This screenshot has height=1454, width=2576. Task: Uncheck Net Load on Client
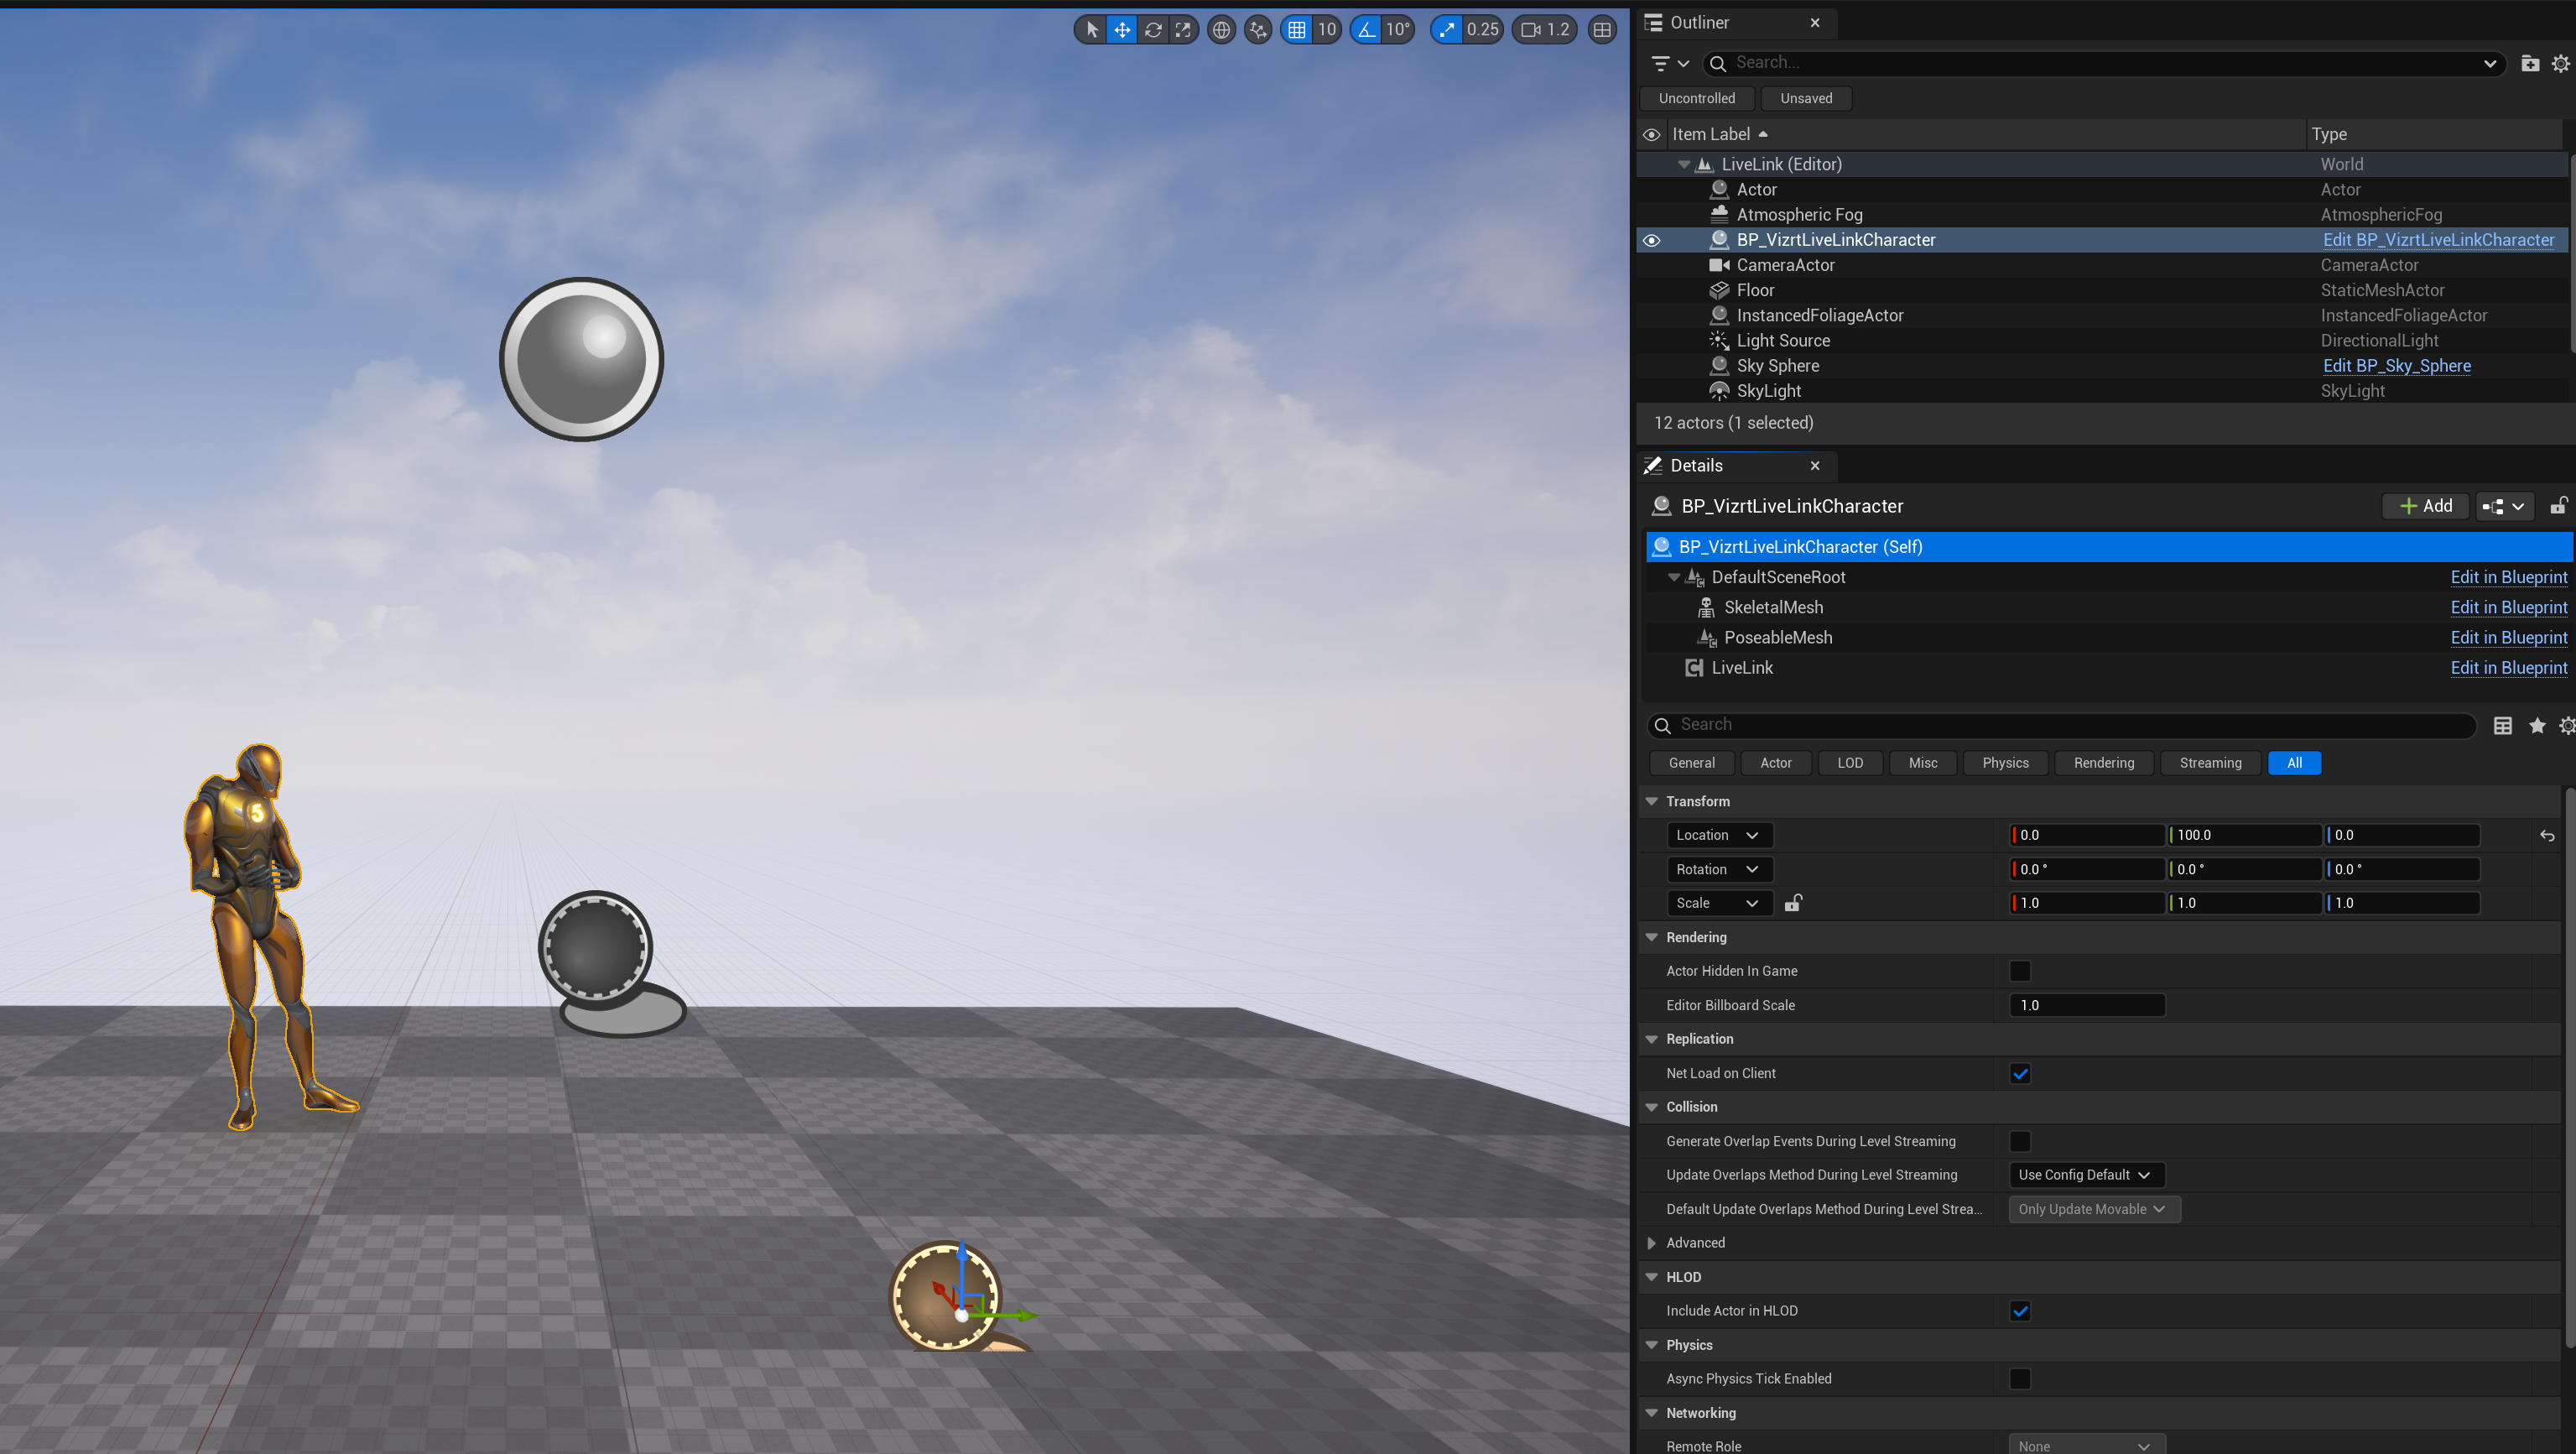[x=2020, y=1073]
